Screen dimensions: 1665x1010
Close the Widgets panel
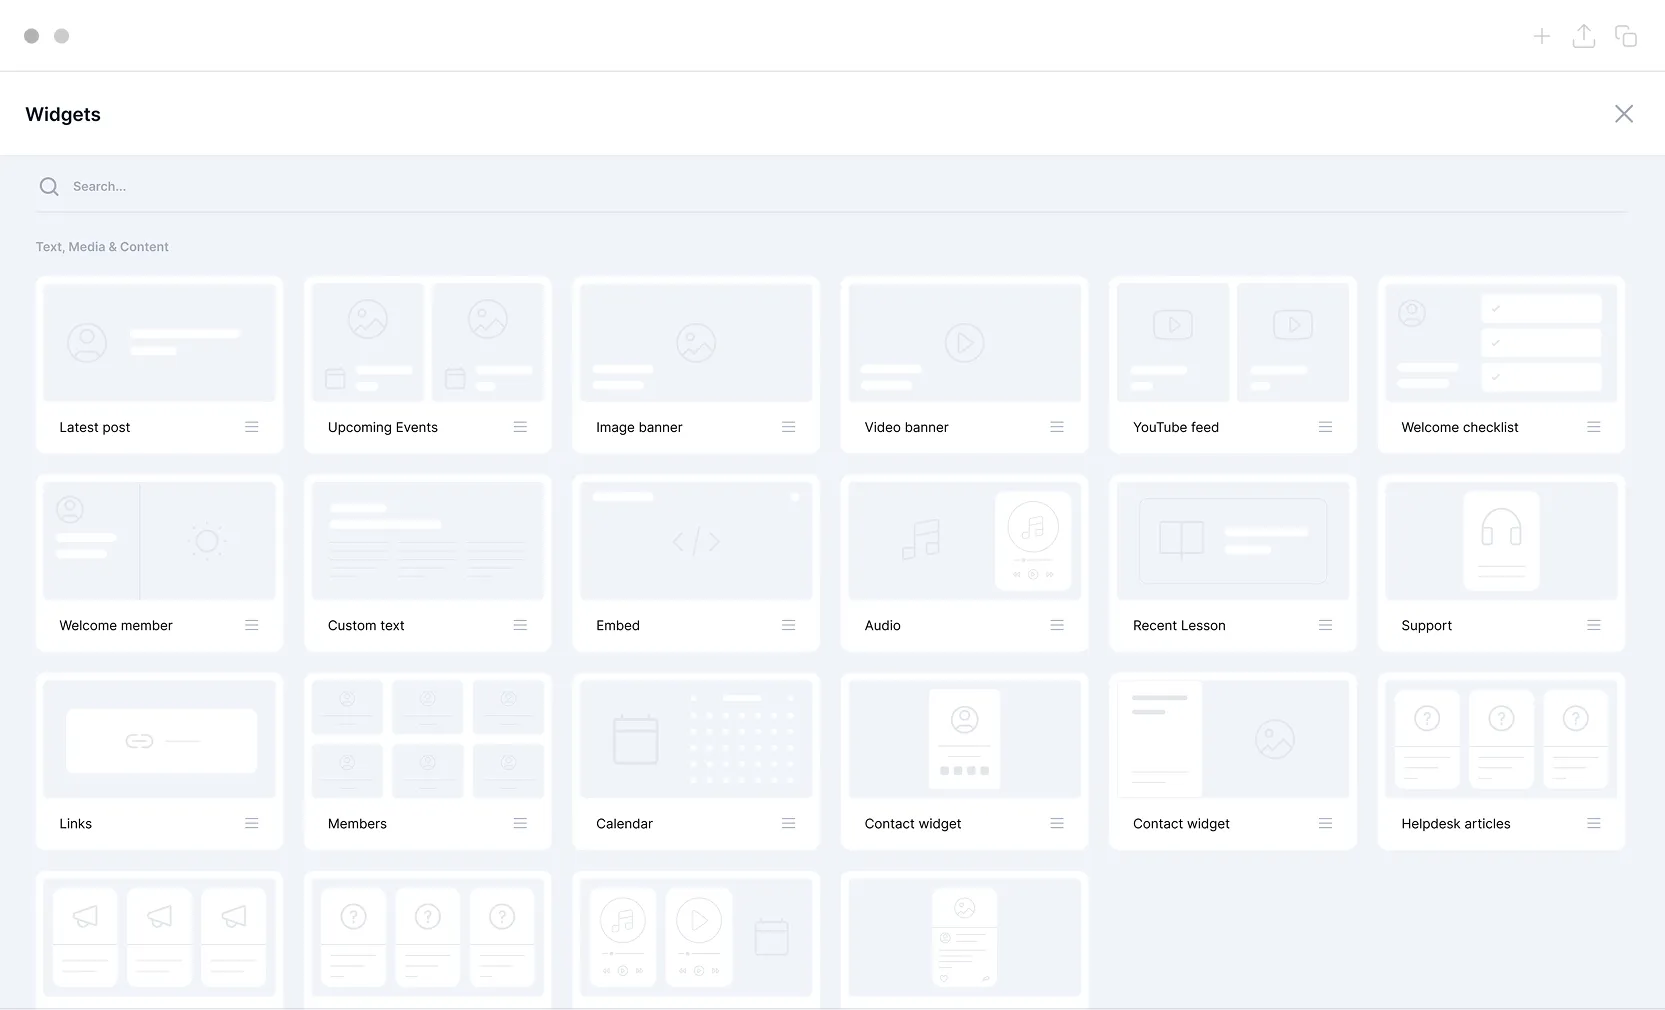pos(1624,114)
